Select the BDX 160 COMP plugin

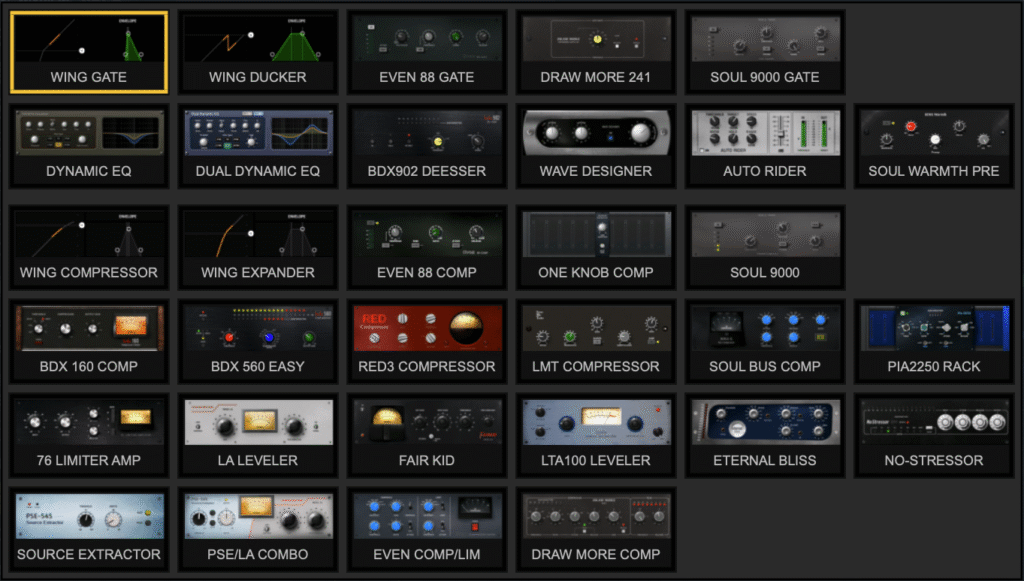coord(89,341)
